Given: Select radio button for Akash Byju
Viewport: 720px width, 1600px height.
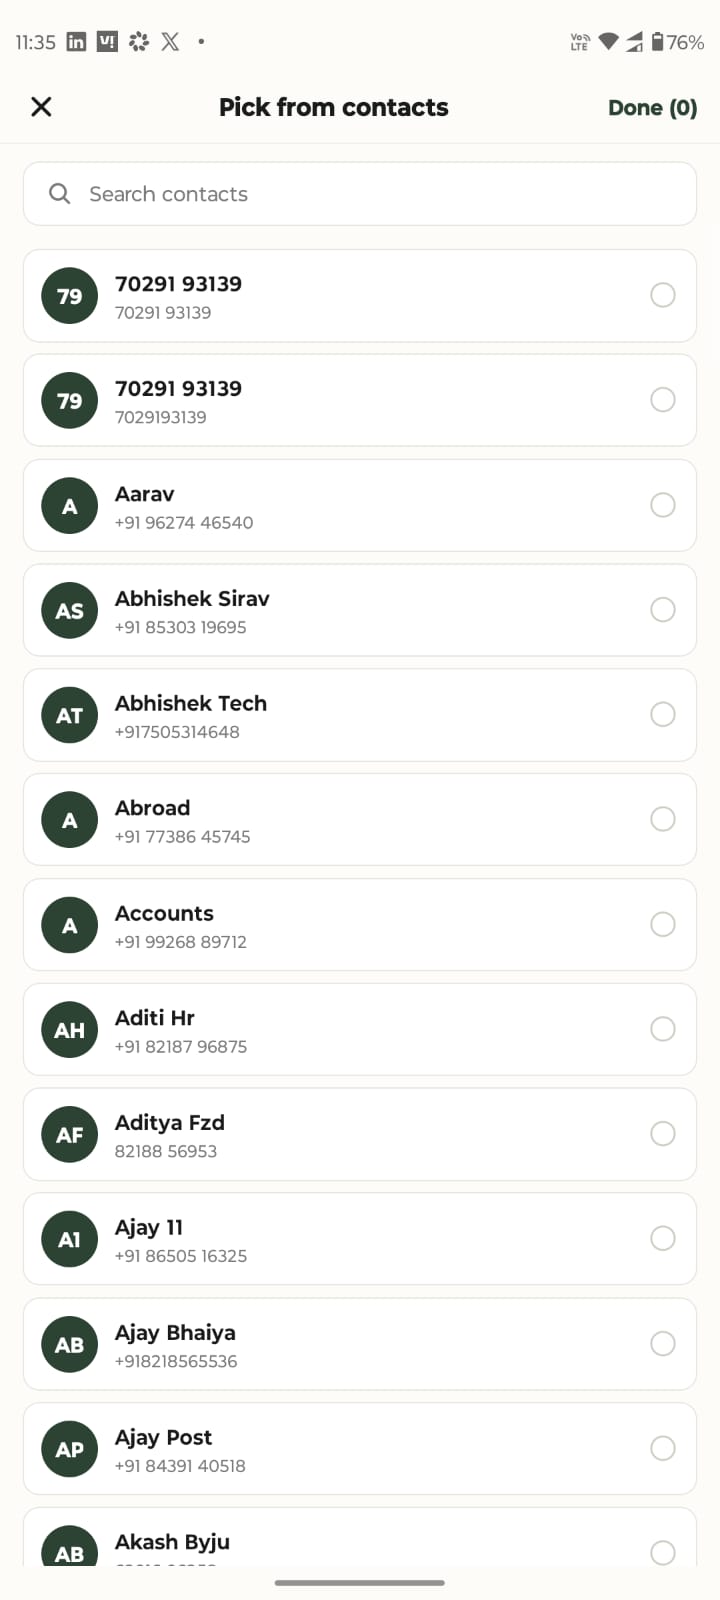Looking at the screenshot, I should click(x=663, y=1552).
